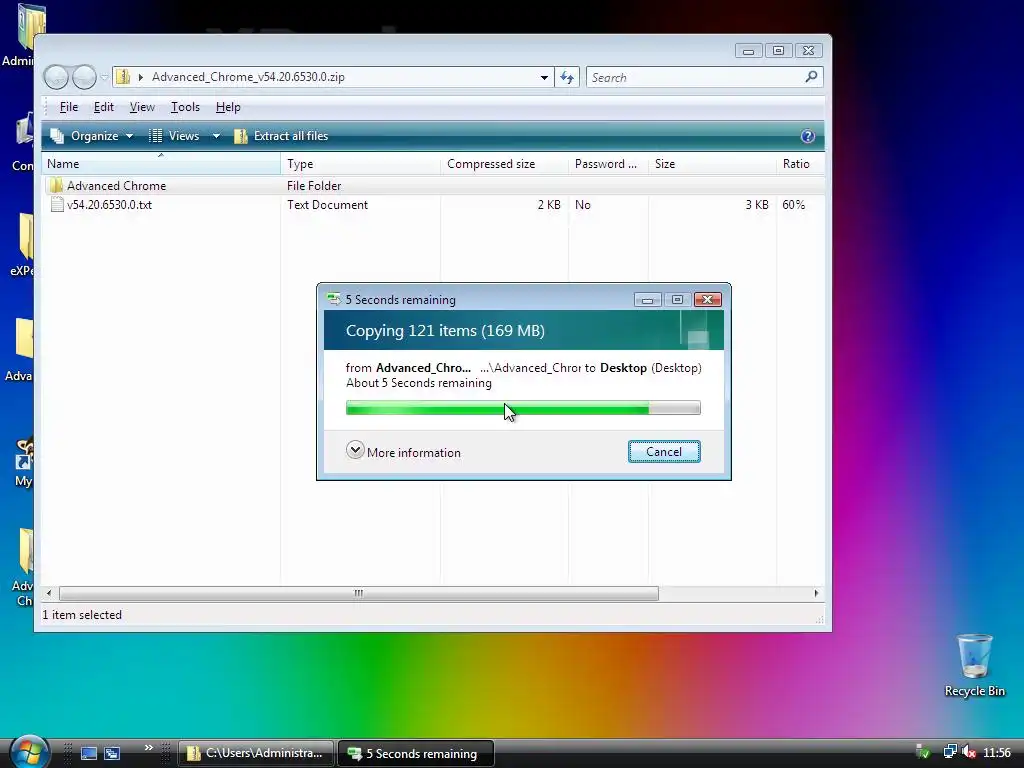Sort by the Name column header
Image resolution: width=1024 pixels, height=768 pixels.
161,164
